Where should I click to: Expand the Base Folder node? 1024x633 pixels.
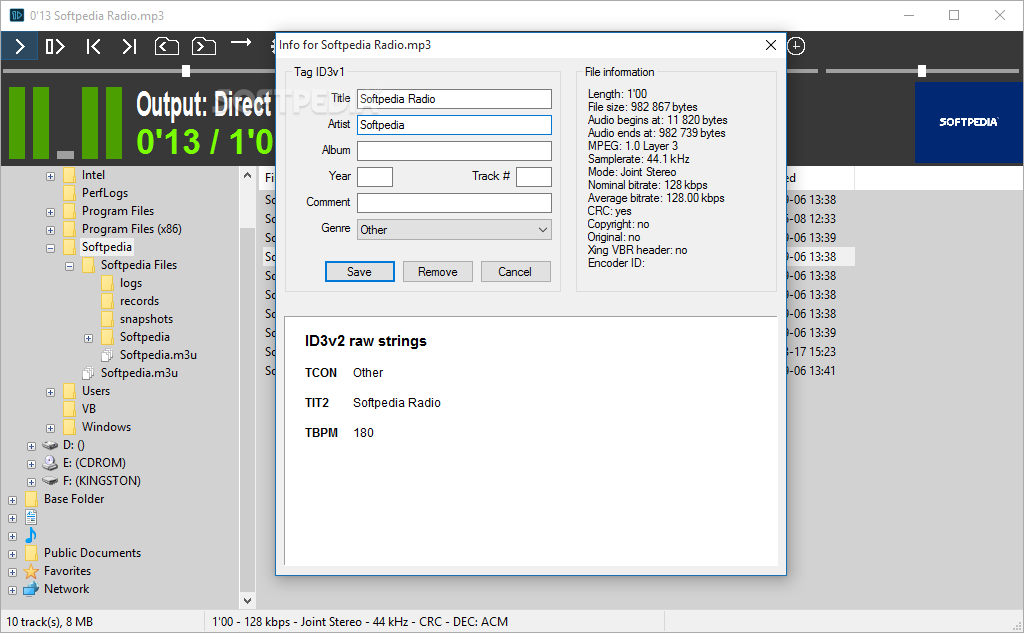pos(12,500)
